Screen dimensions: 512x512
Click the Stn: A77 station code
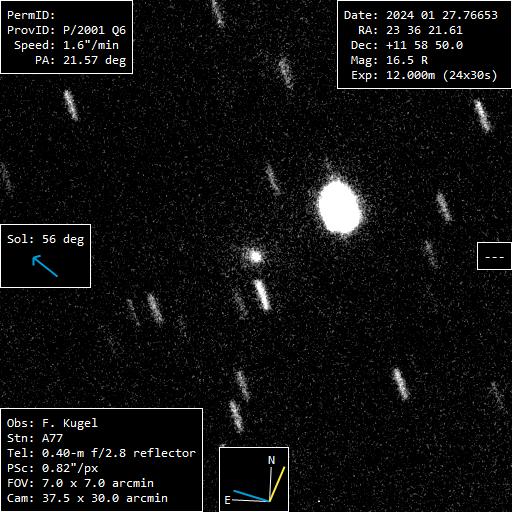click(35, 438)
